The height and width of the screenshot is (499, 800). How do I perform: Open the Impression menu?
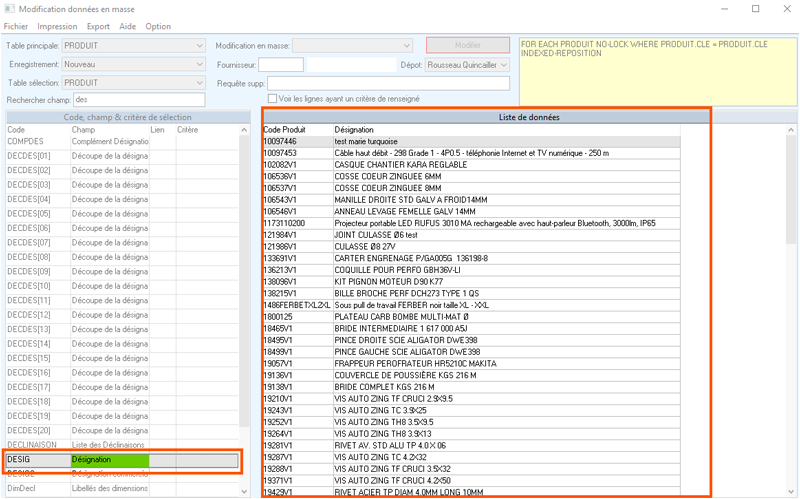[57, 27]
